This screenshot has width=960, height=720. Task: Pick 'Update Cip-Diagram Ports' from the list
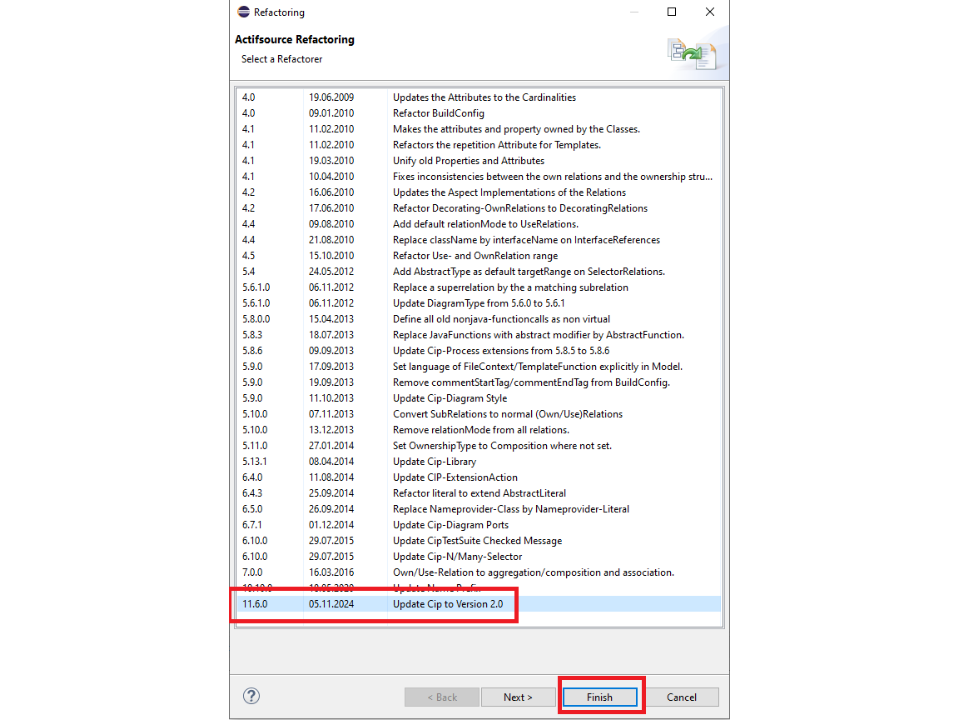pos(450,524)
